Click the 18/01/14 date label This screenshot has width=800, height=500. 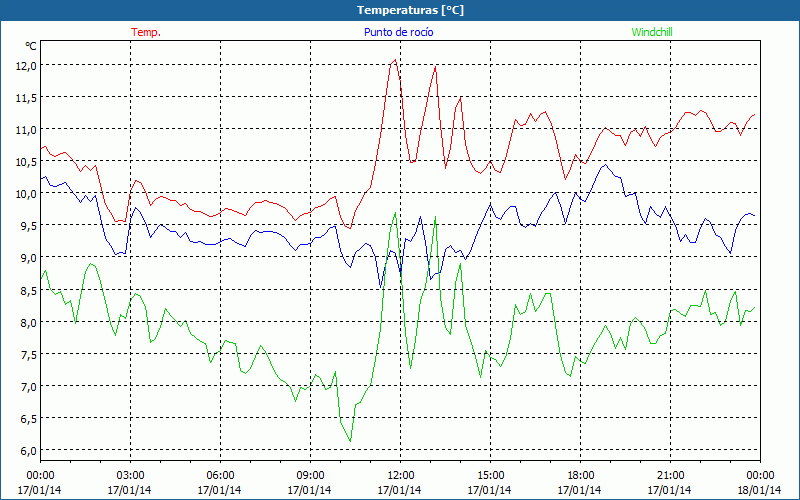point(759,490)
